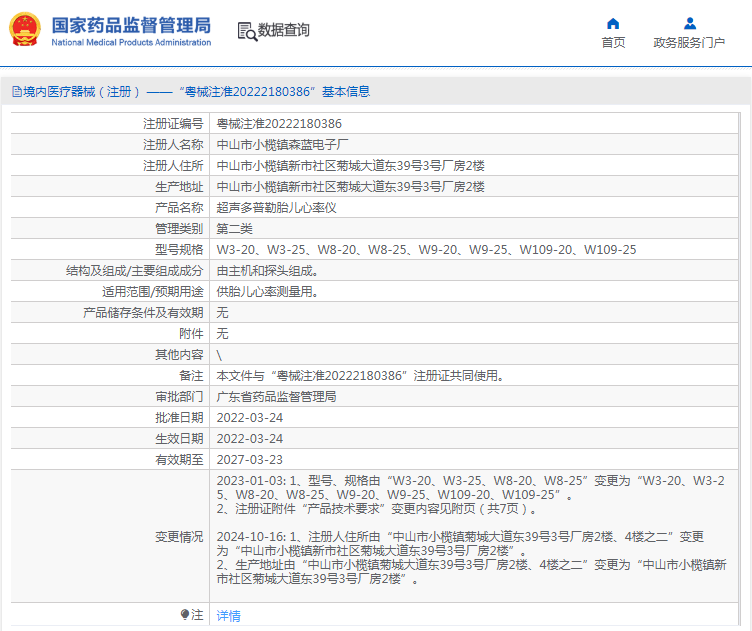This screenshot has width=752, height=631.
Task: Click the 备注 remark value text
Action: pyautogui.click(x=360, y=375)
